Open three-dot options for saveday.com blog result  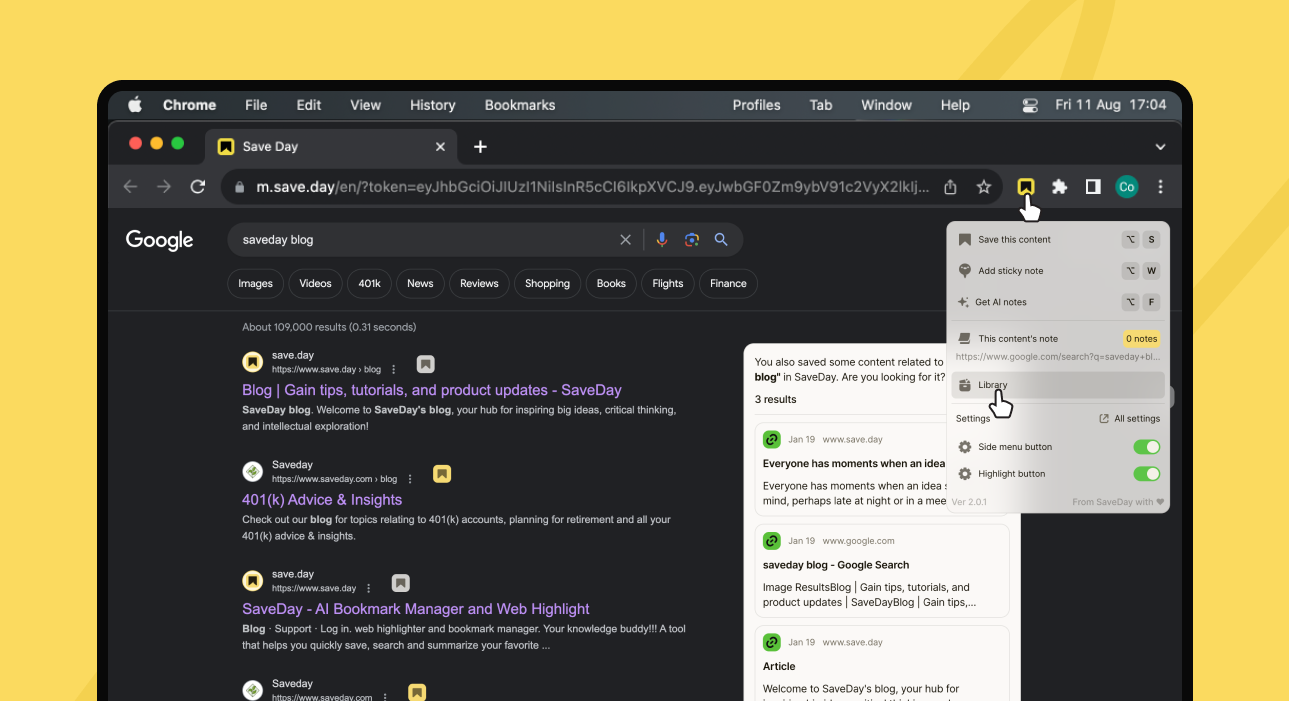[x=410, y=479]
